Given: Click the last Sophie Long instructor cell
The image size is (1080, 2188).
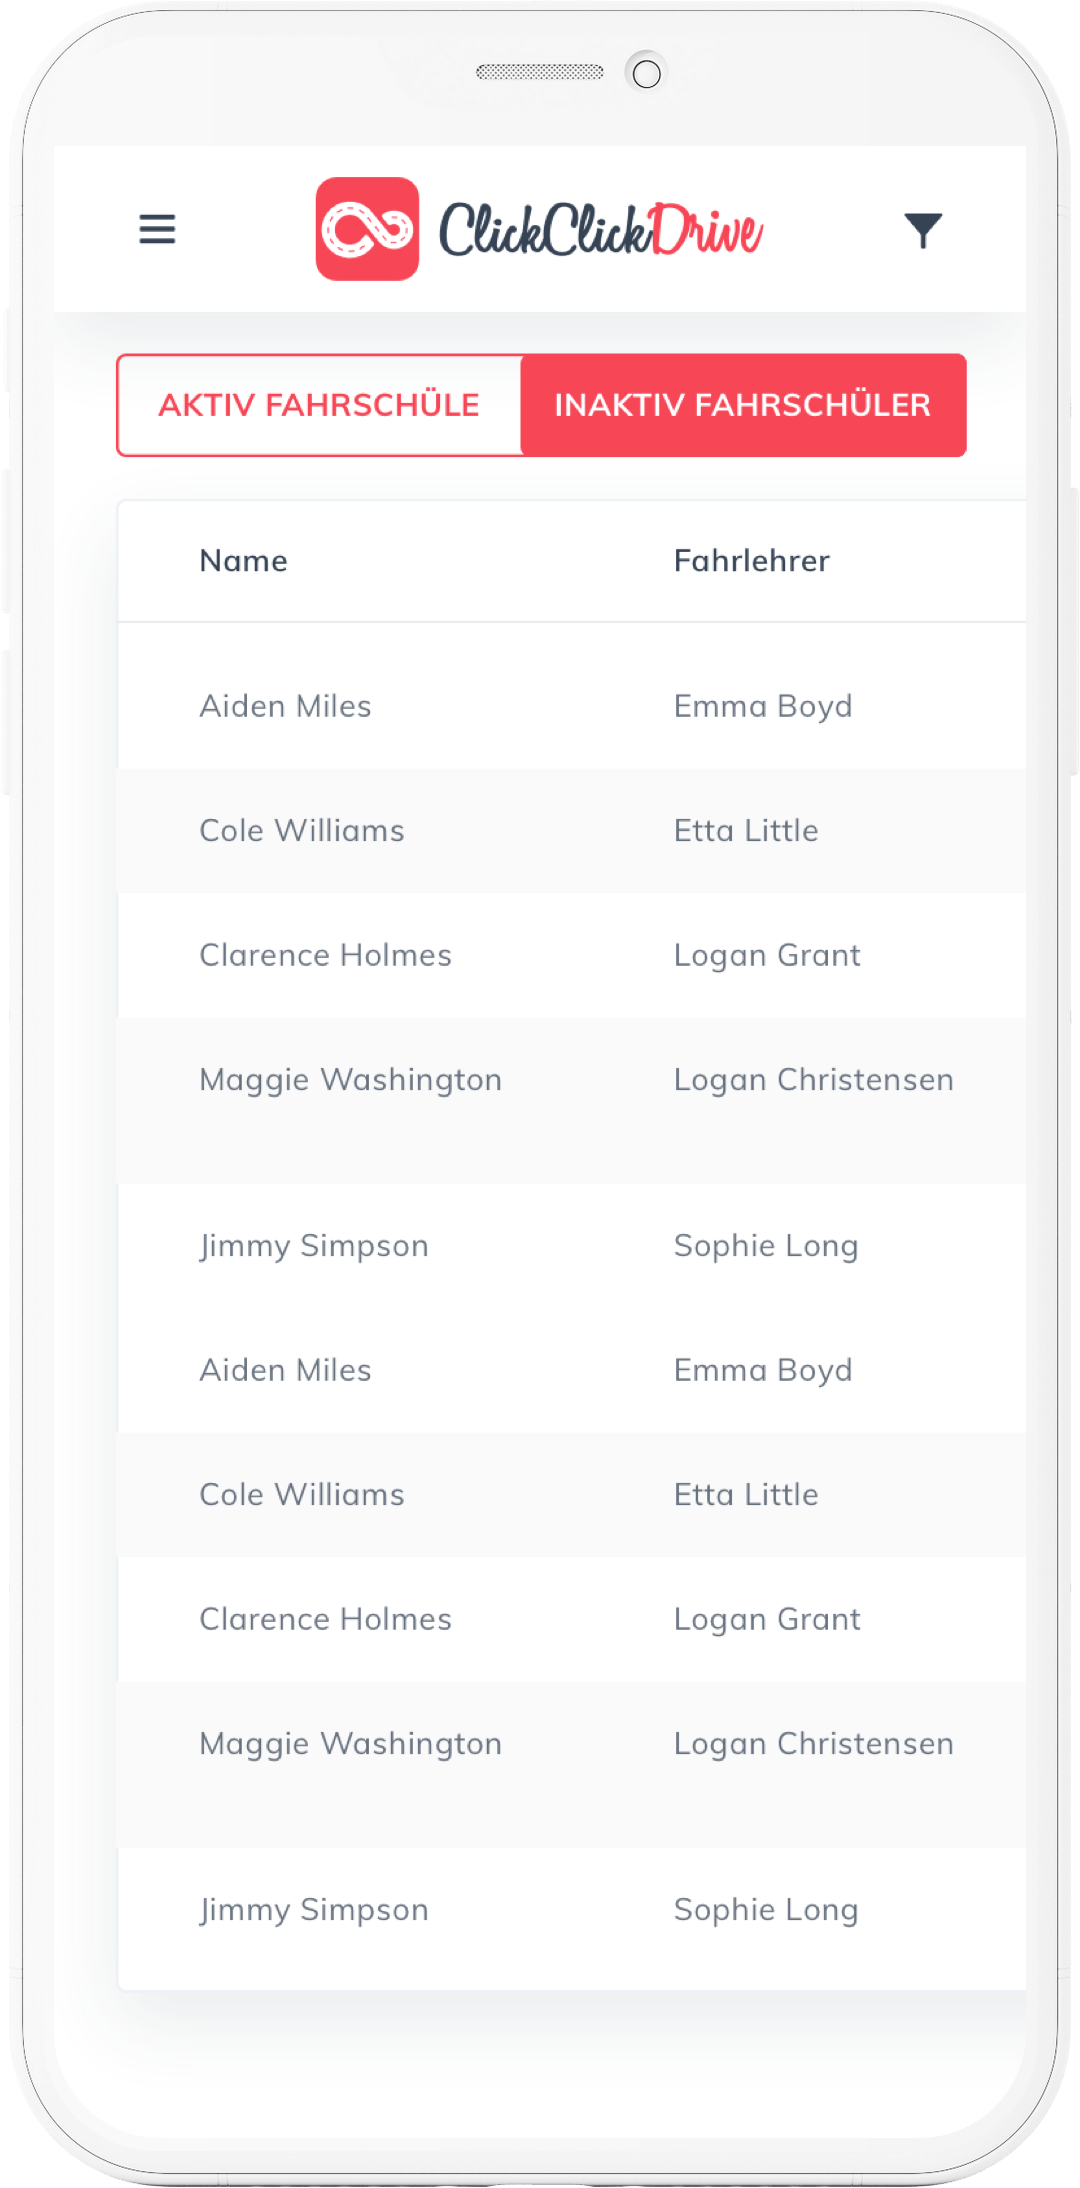Looking at the screenshot, I should [766, 1910].
